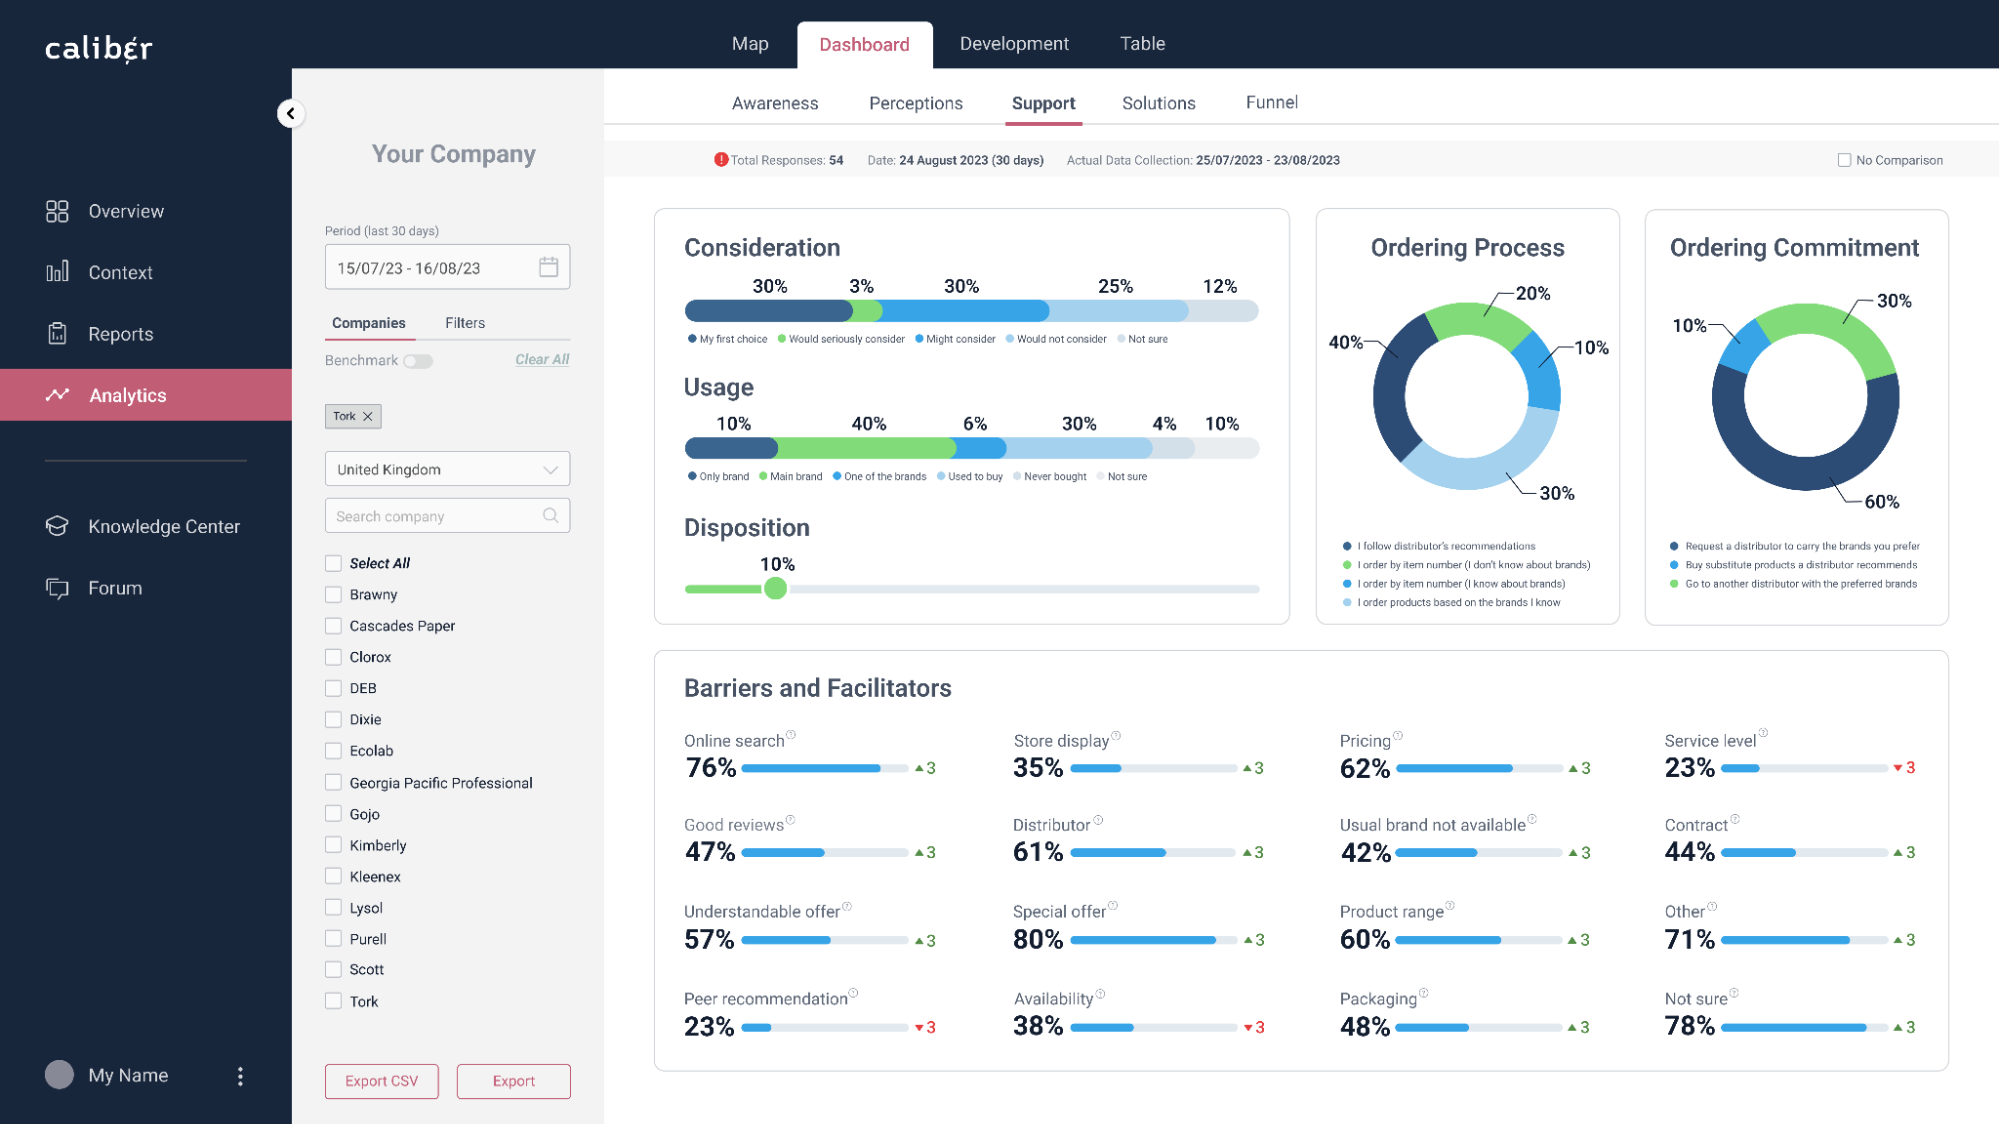This screenshot has height=1125, width=1999.
Task: Click the Forum chat bubble icon
Action: [57, 588]
